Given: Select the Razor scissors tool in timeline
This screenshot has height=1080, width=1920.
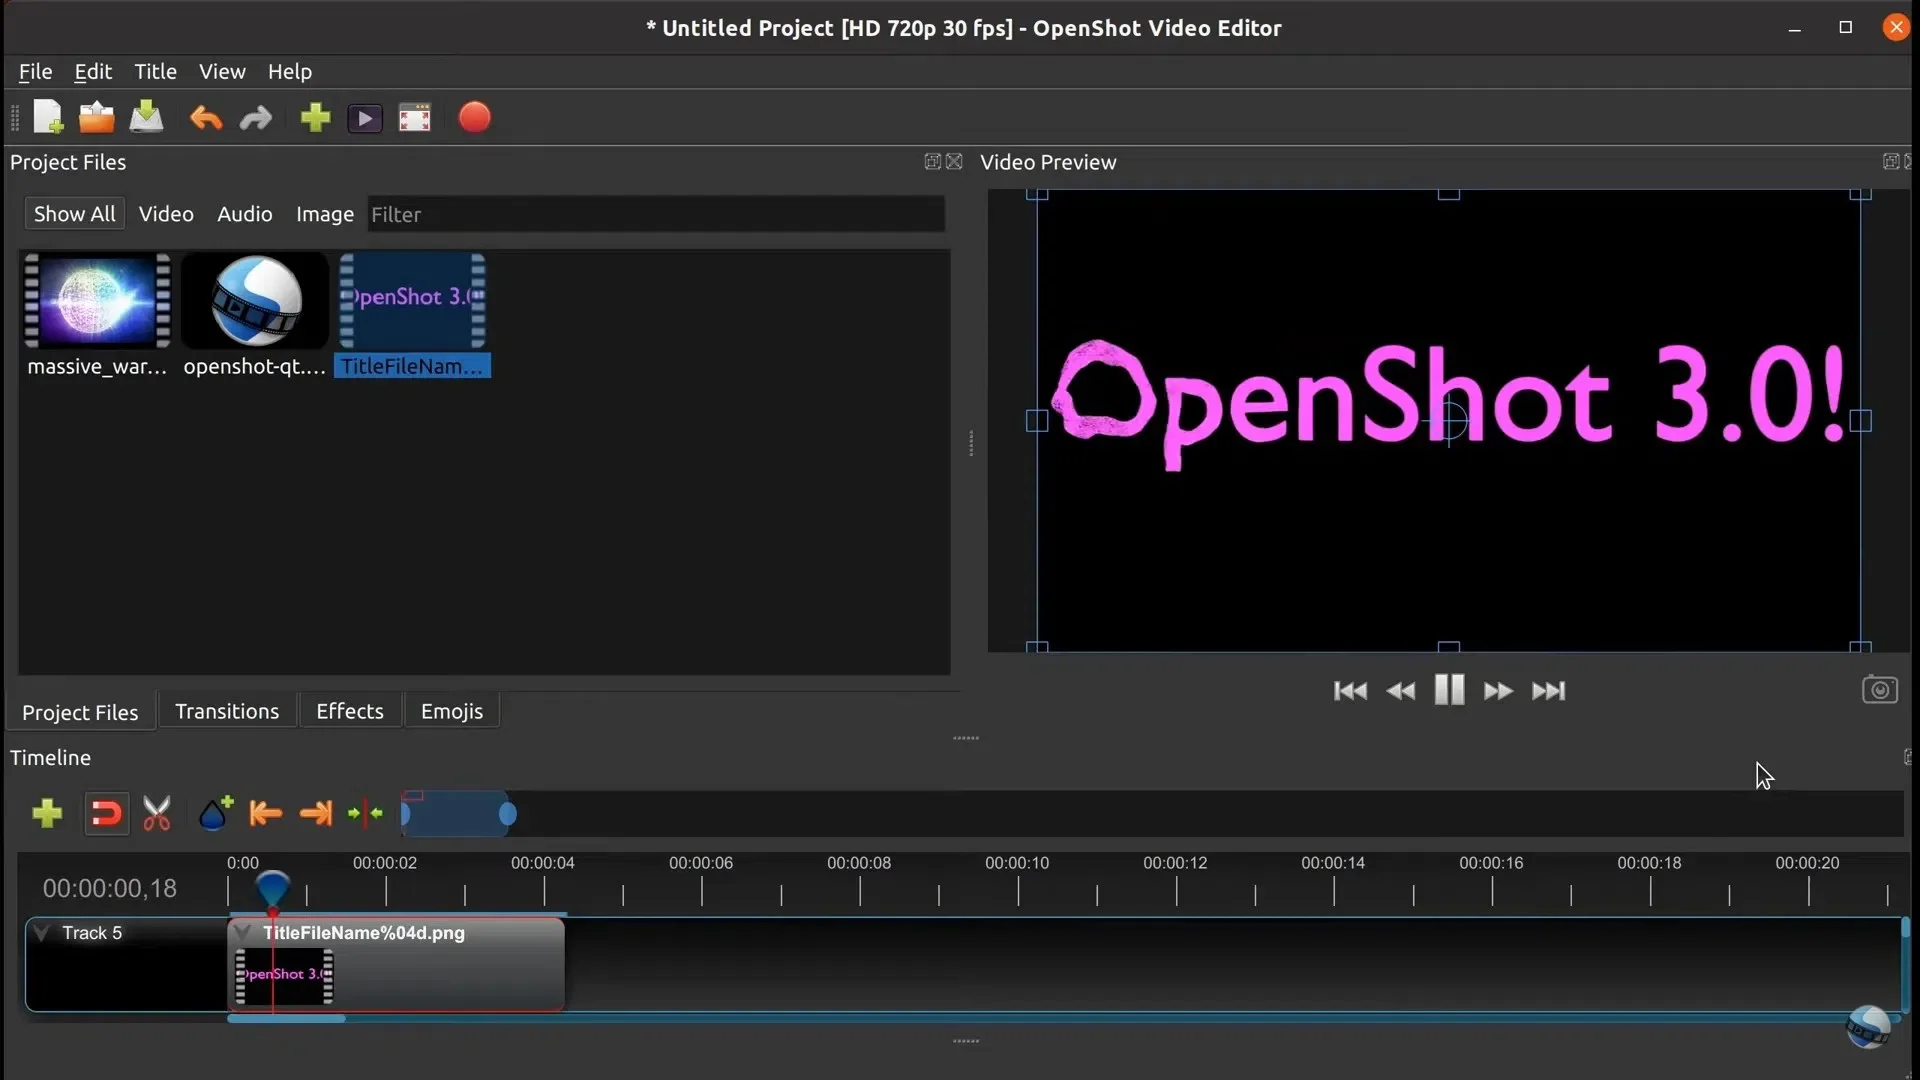Looking at the screenshot, I should pos(157,814).
